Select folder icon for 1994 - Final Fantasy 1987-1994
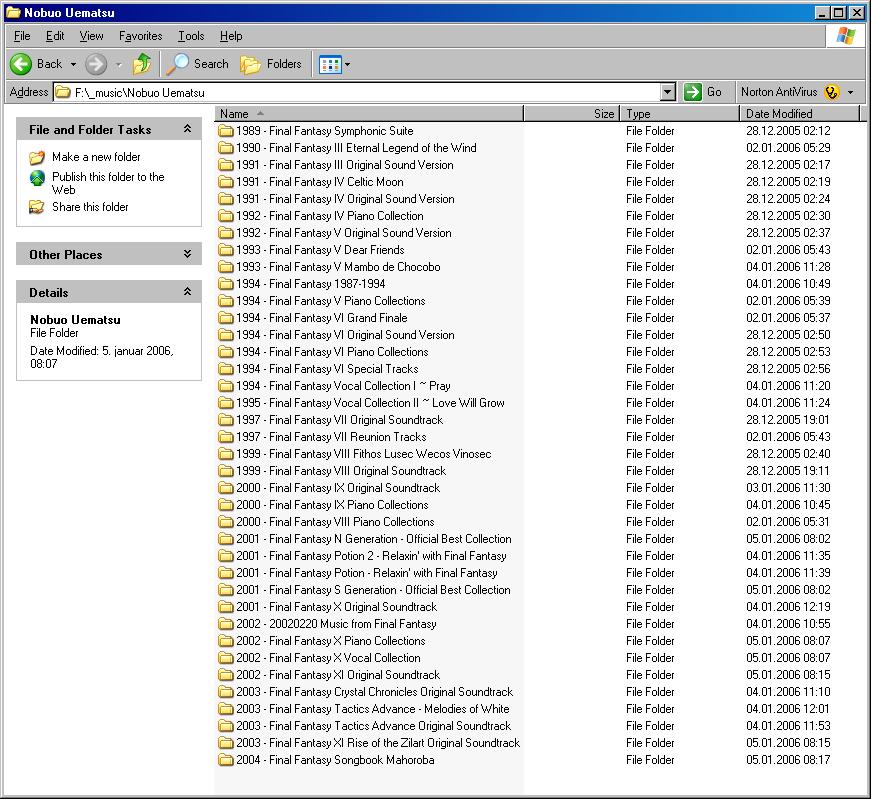 [226, 284]
